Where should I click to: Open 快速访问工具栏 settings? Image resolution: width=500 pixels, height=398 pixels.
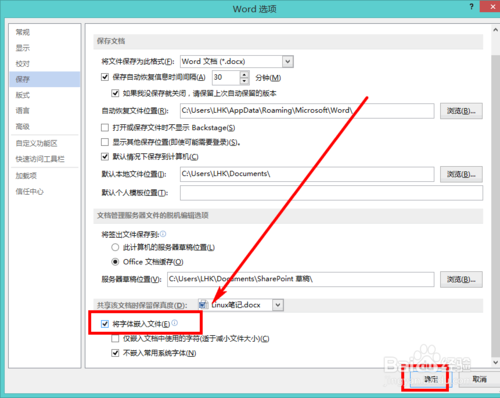coord(40,159)
